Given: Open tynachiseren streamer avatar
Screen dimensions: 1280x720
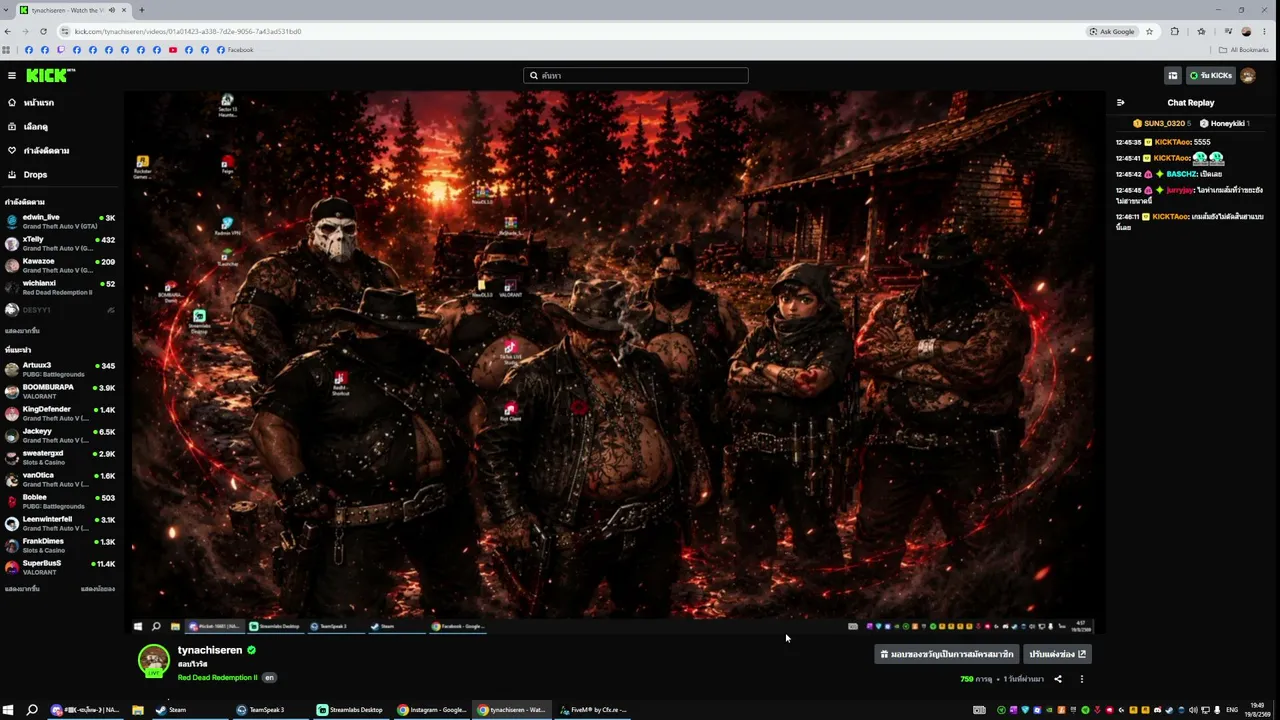Looking at the screenshot, I should pyautogui.click(x=153, y=661).
